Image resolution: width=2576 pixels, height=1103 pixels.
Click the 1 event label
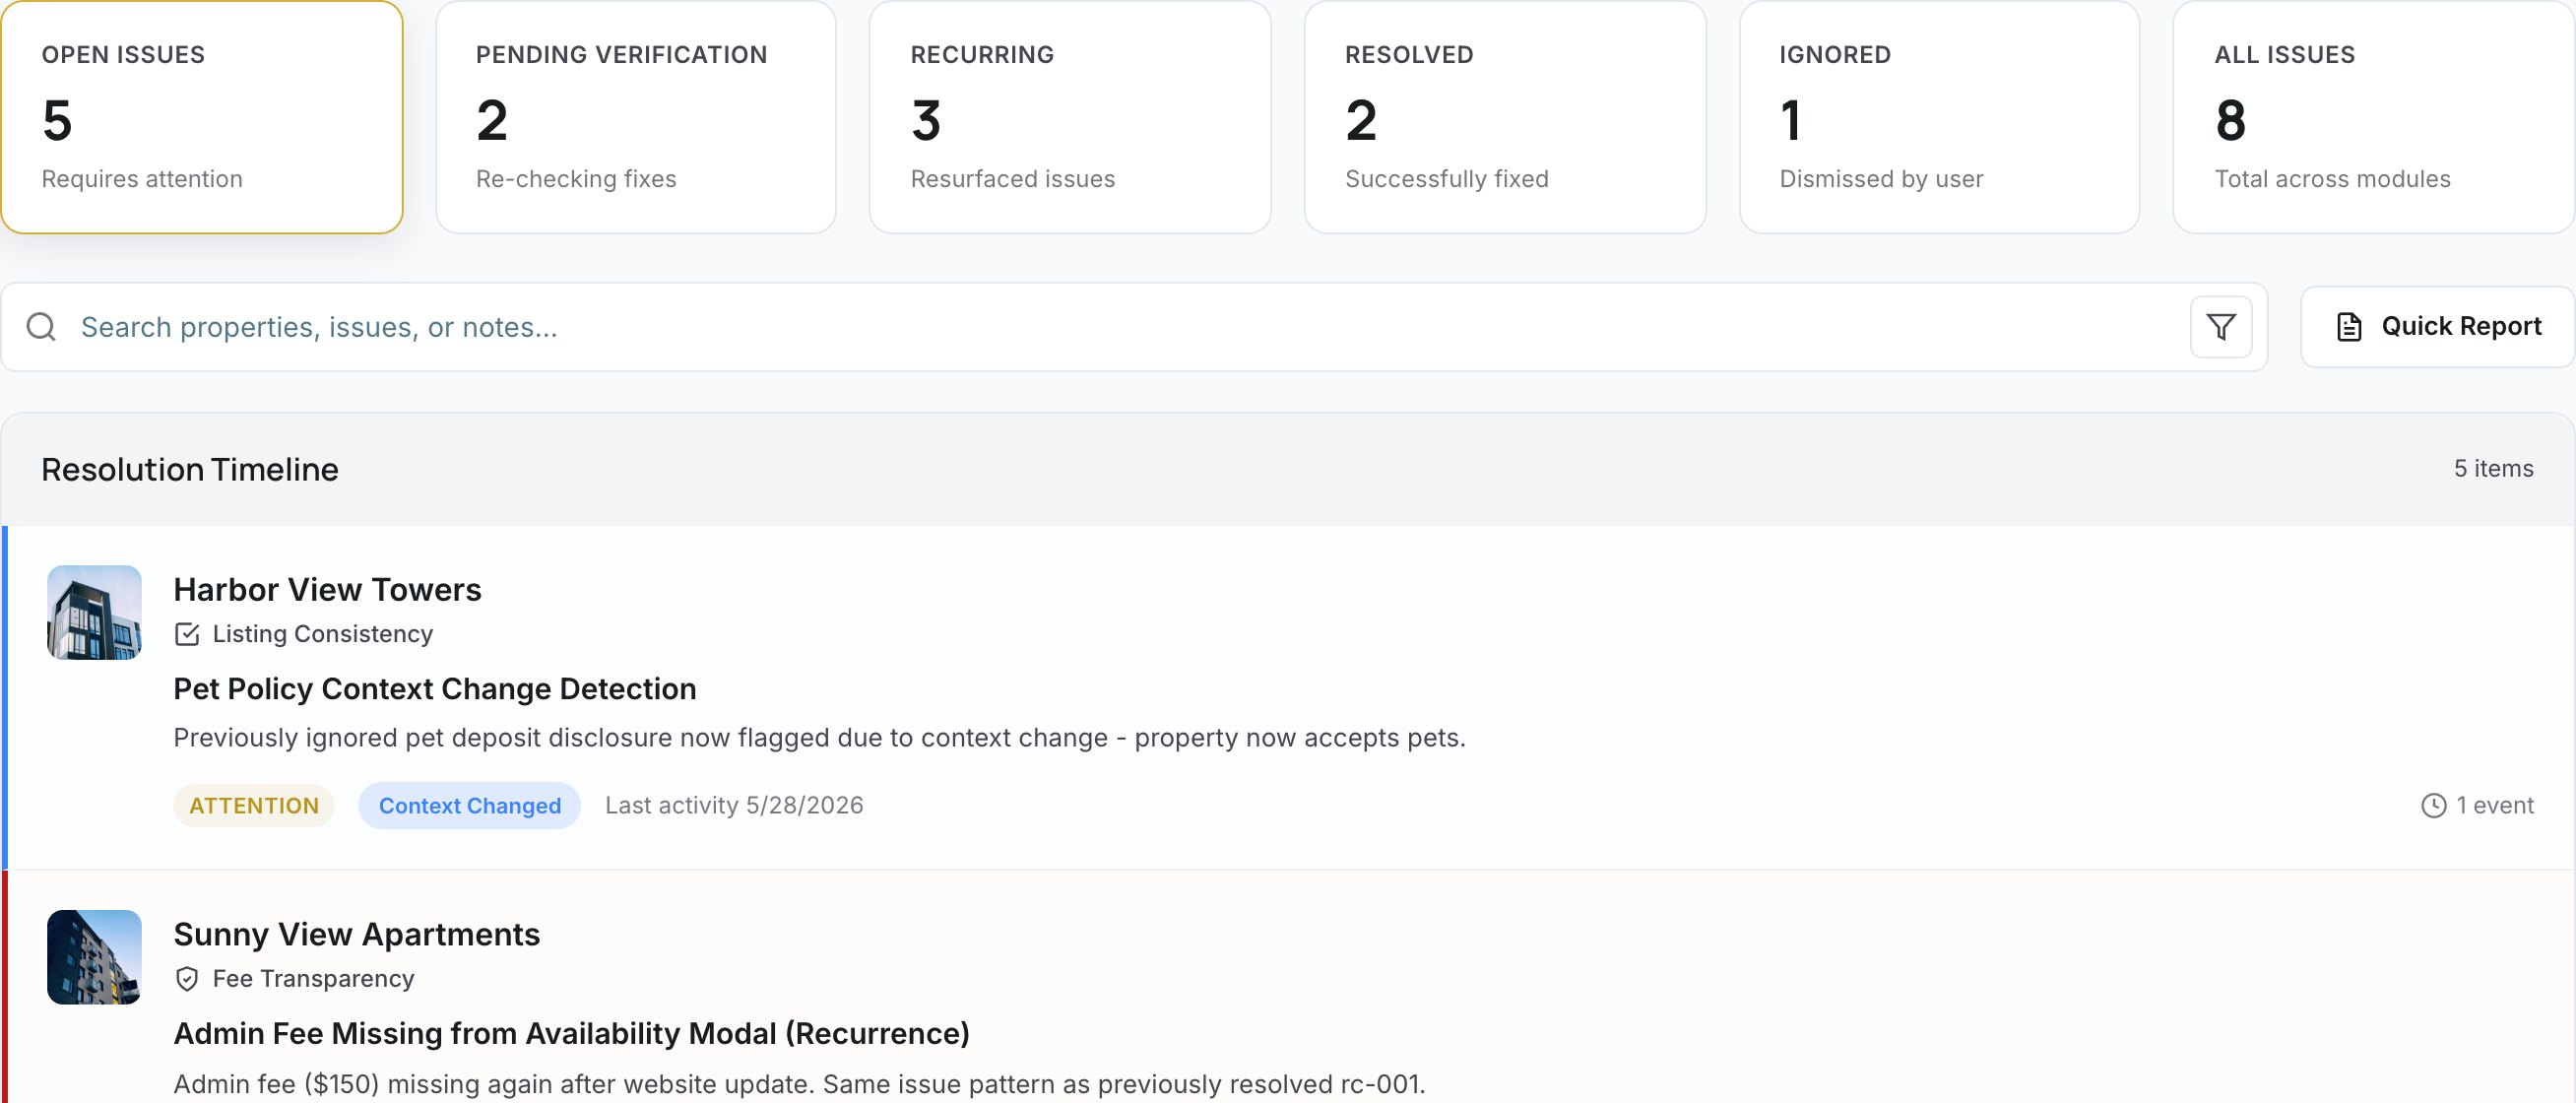2494,806
